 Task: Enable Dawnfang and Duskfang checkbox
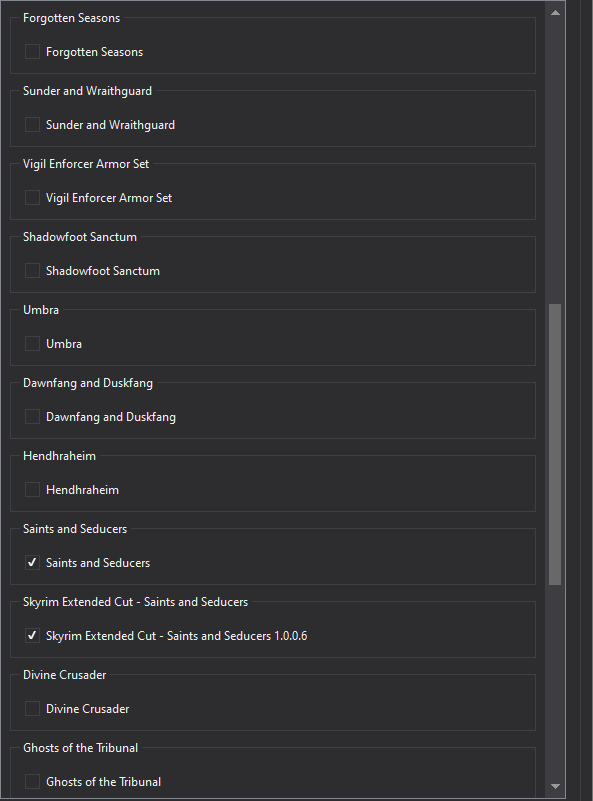pos(32,417)
